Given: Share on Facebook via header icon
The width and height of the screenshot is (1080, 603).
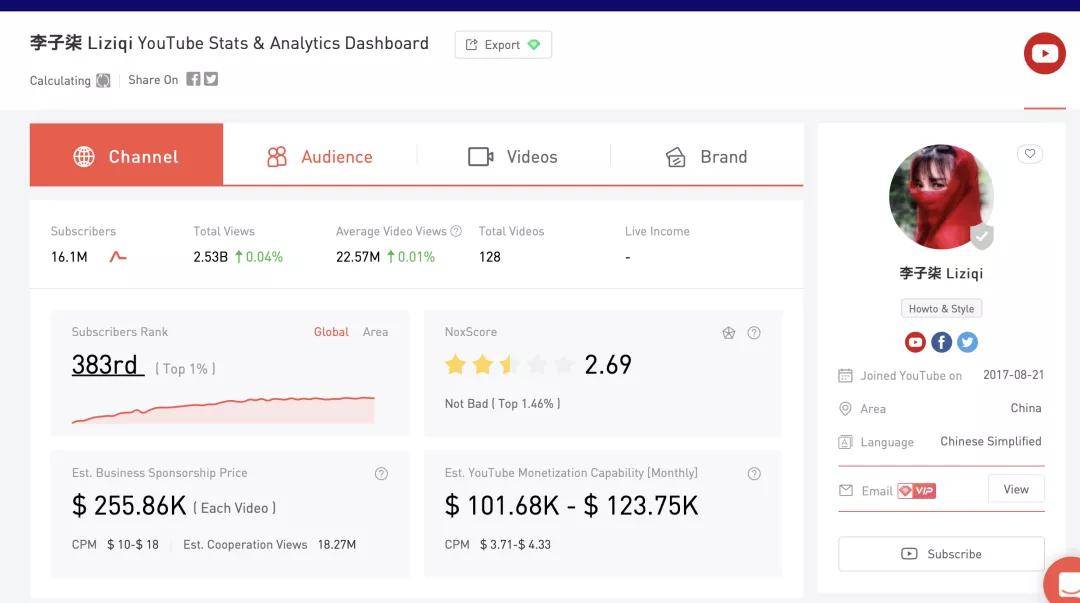Looking at the screenshot, I should (x=193, y=79).
